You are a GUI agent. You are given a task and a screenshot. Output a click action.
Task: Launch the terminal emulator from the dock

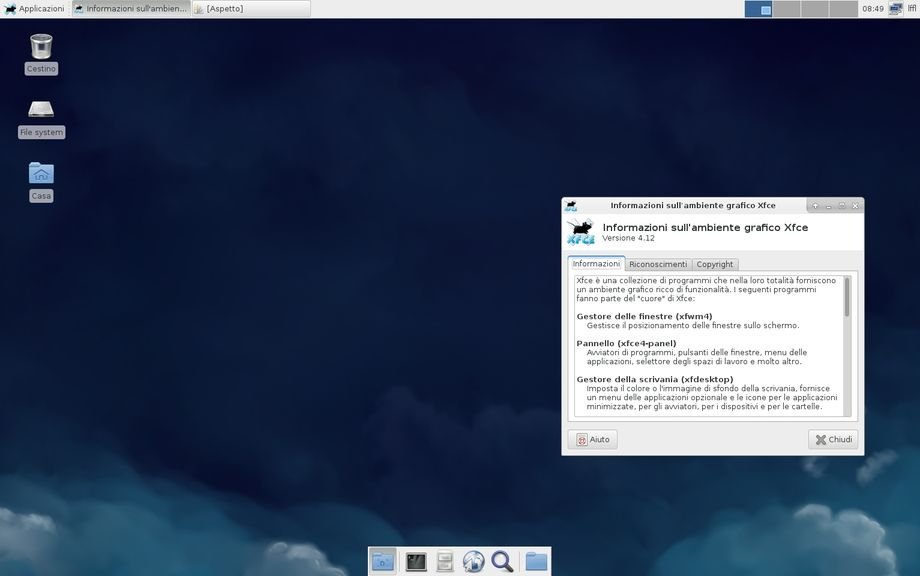pos(416,562)
